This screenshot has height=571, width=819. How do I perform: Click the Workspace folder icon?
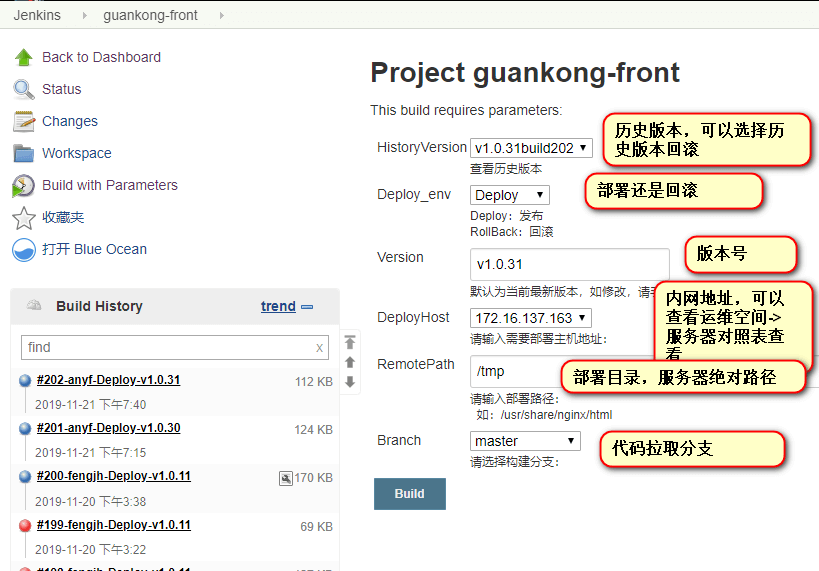tap(24, 154)
